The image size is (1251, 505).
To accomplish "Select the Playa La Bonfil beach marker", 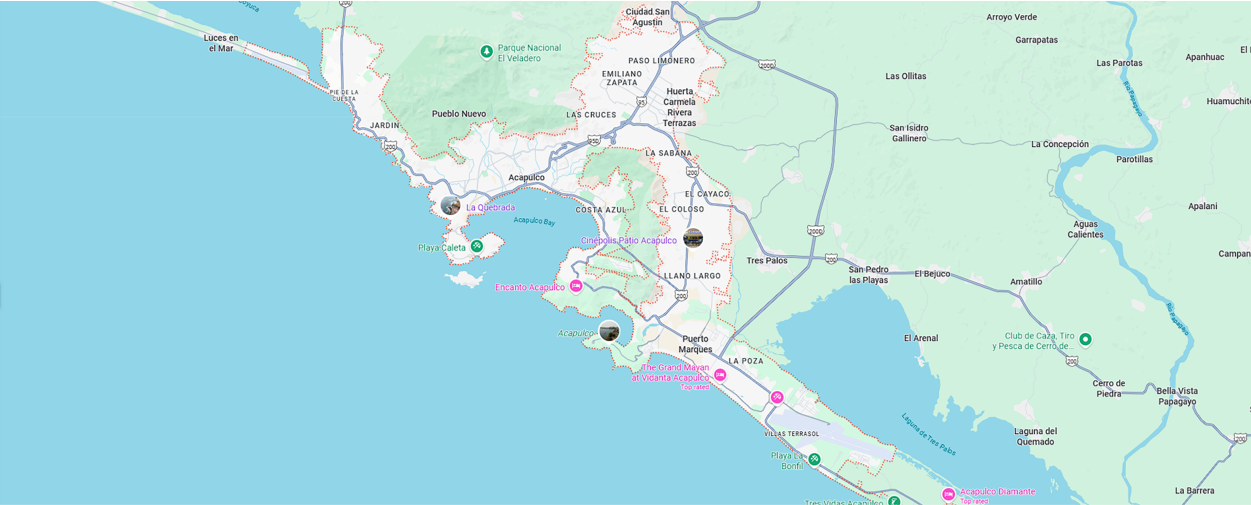I will 815,460.
